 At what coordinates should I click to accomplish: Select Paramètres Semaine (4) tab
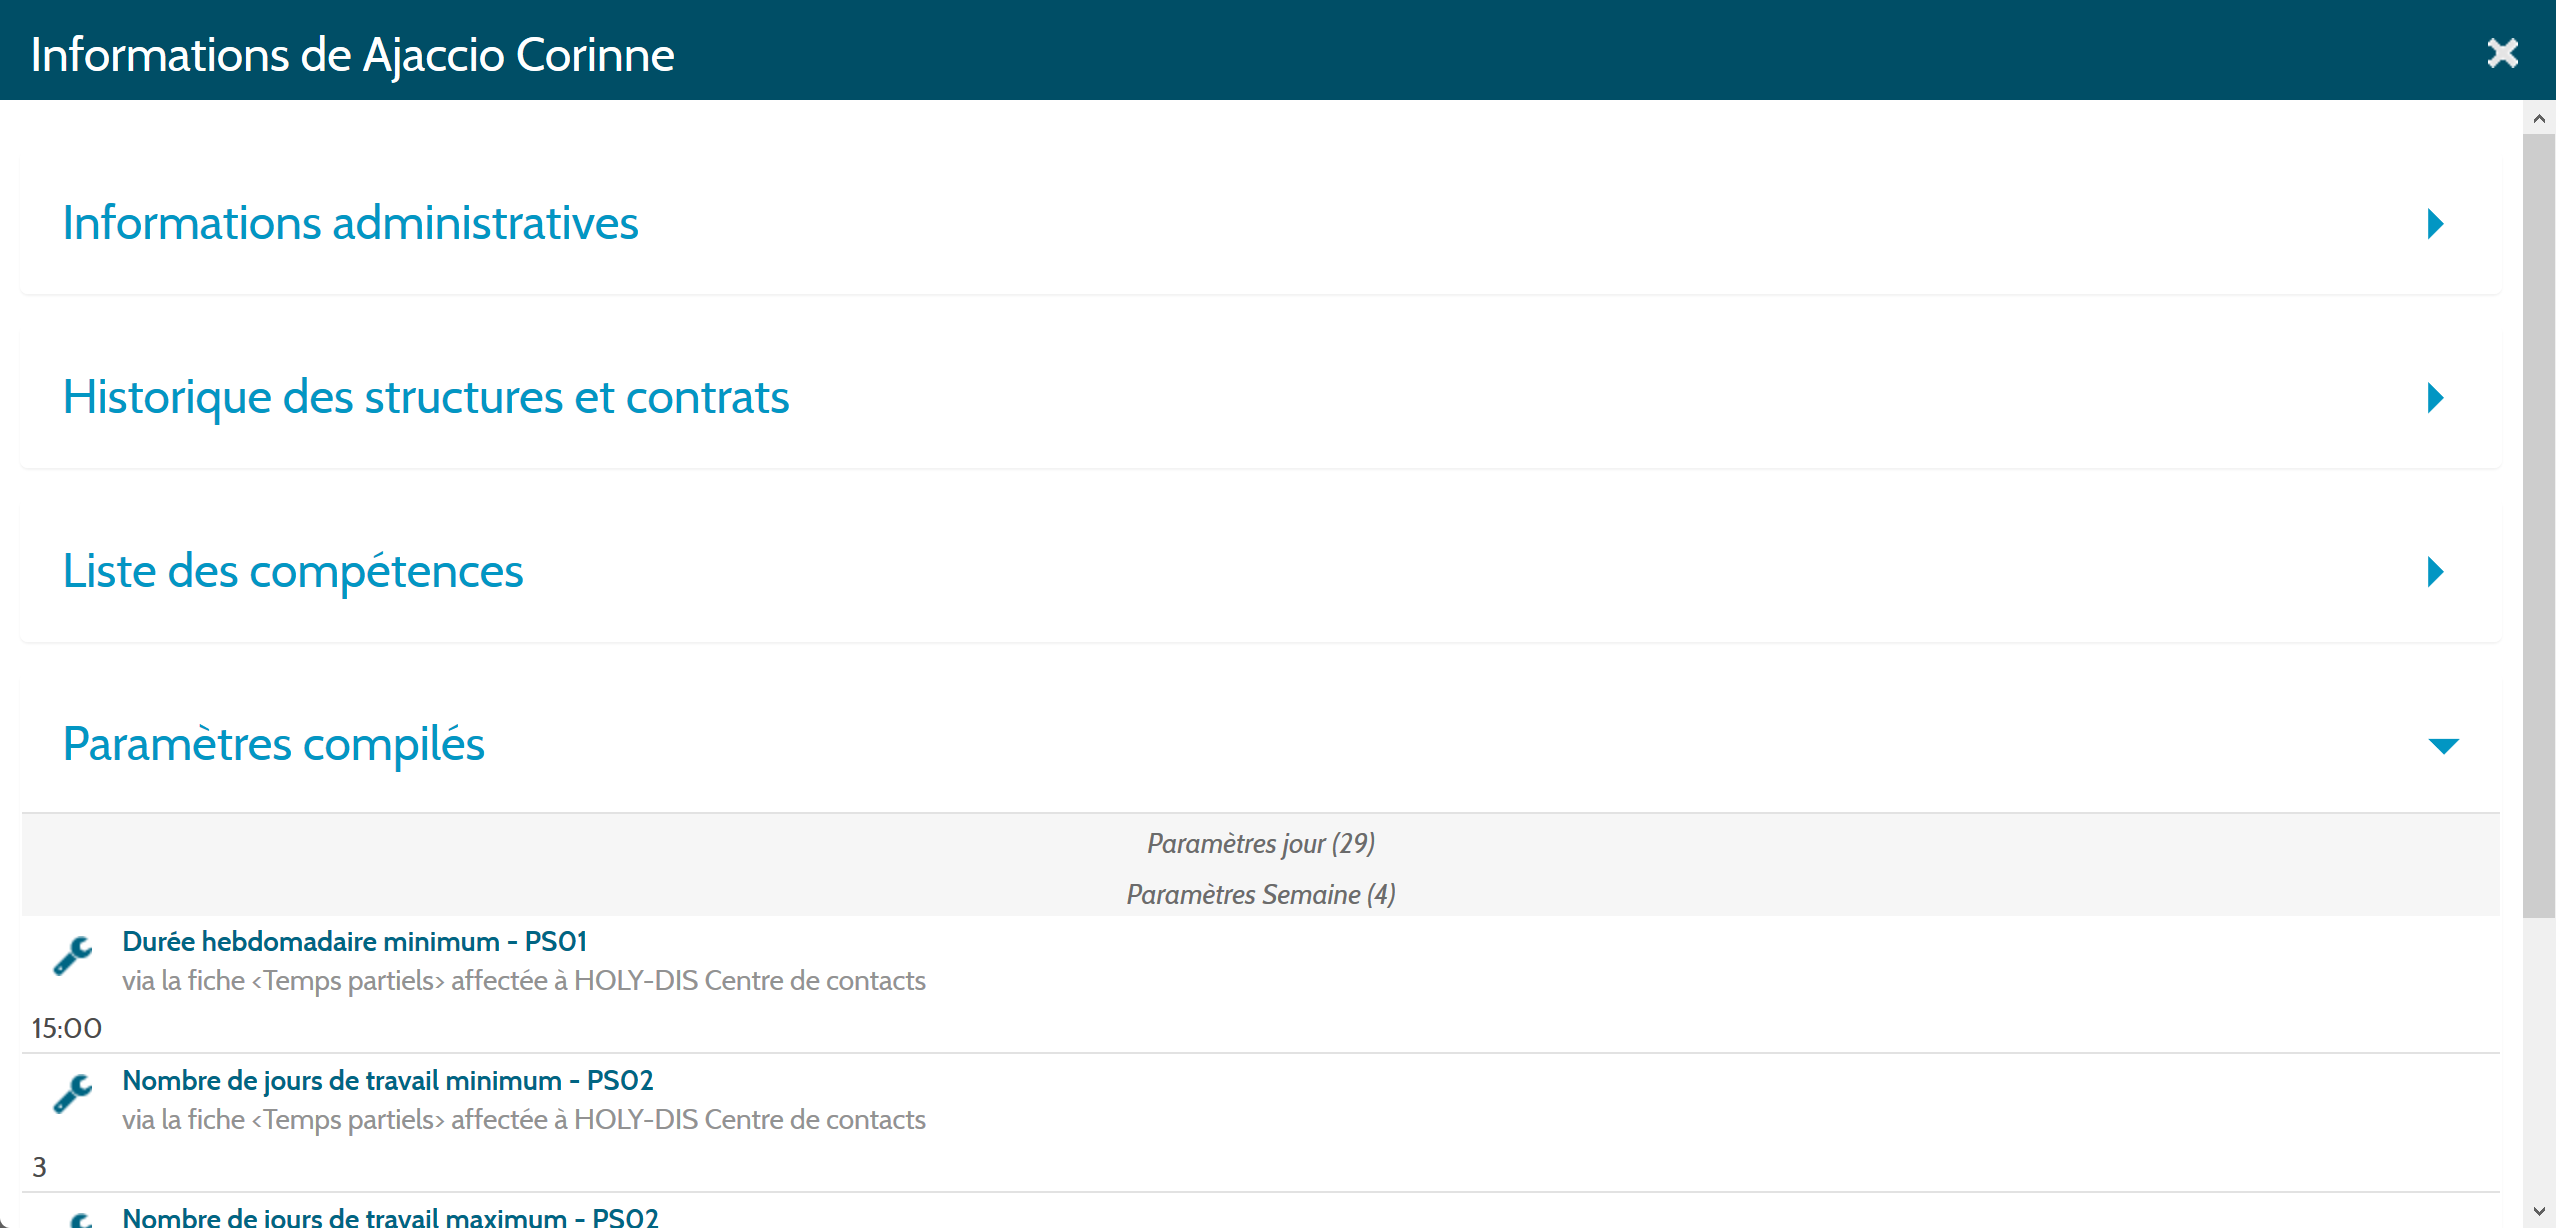[1261, 894]
